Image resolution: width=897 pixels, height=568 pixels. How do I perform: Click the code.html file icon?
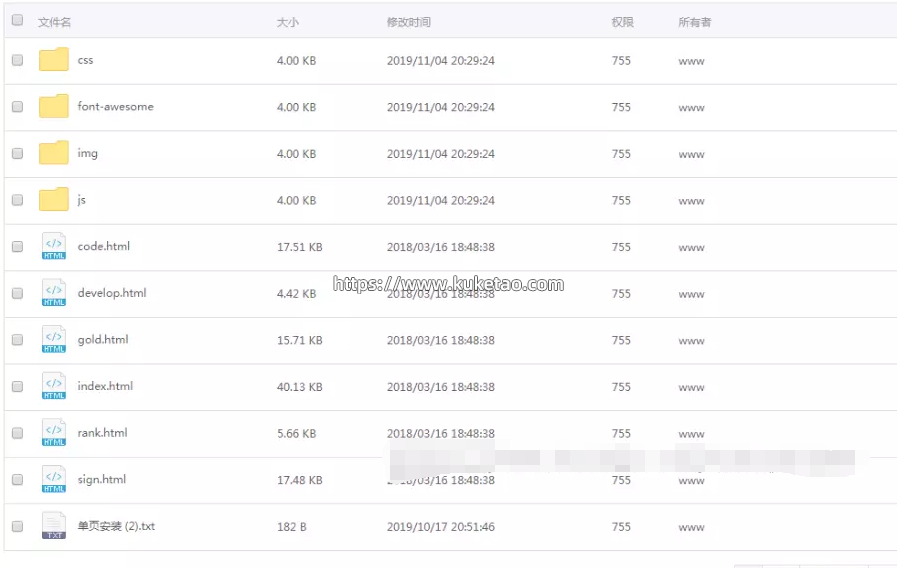[54, 246]
